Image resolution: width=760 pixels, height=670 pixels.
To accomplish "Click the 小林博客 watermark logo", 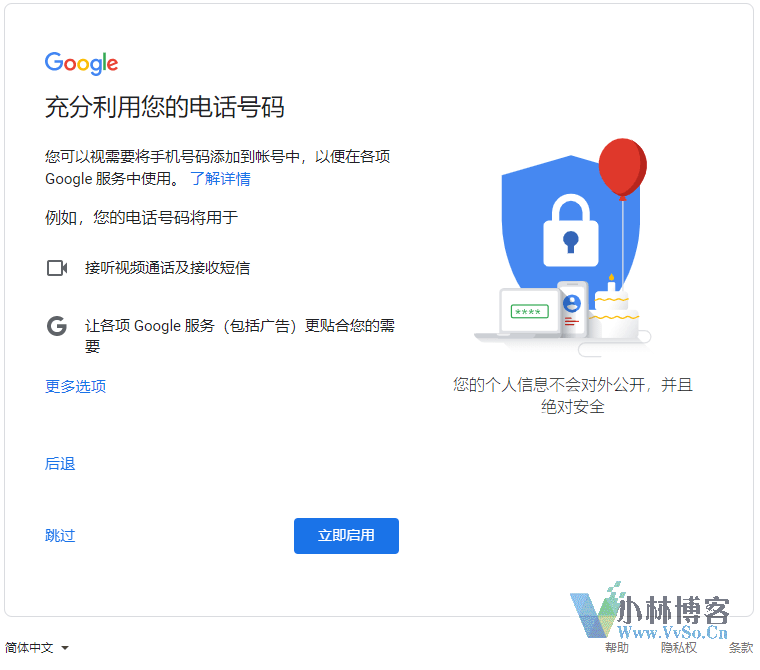I will click(x=650, y=611).
